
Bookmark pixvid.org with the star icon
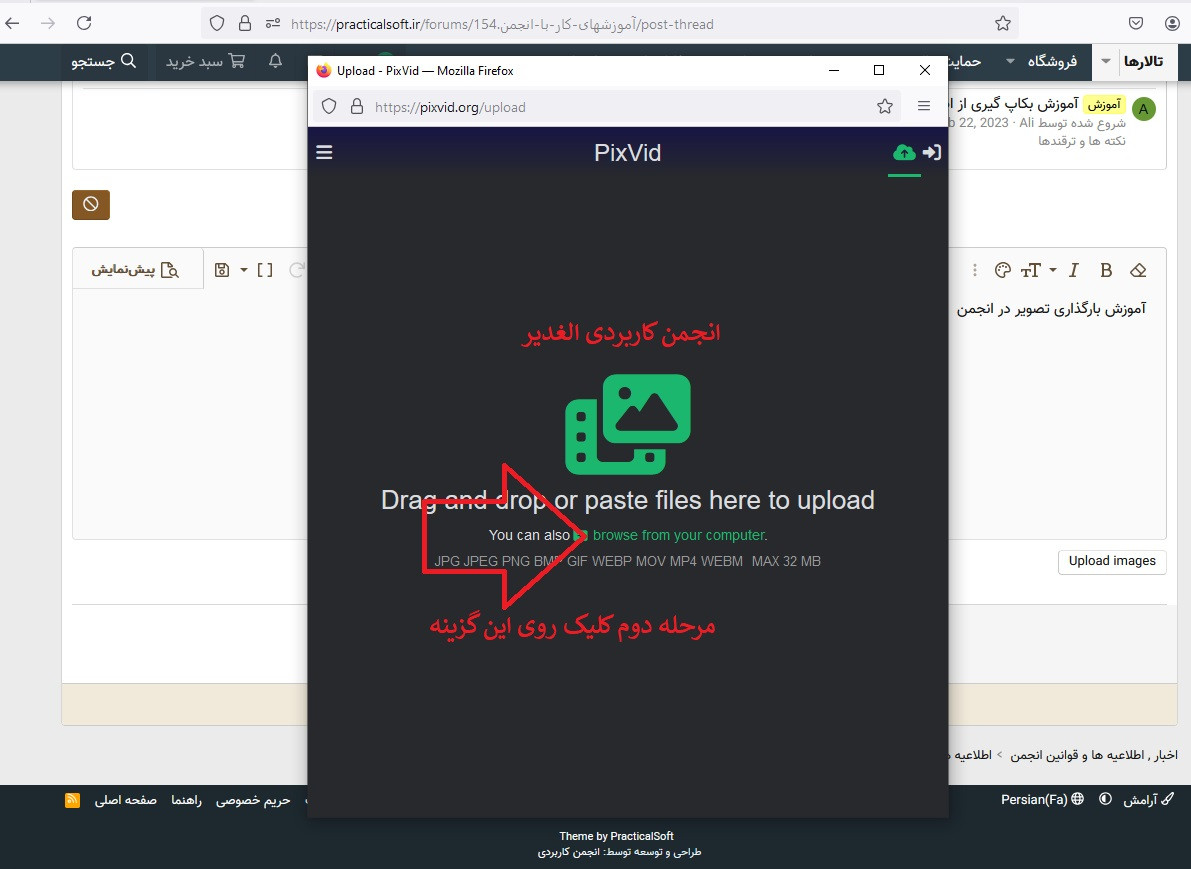pyautogui.click(x=885, y=107)
